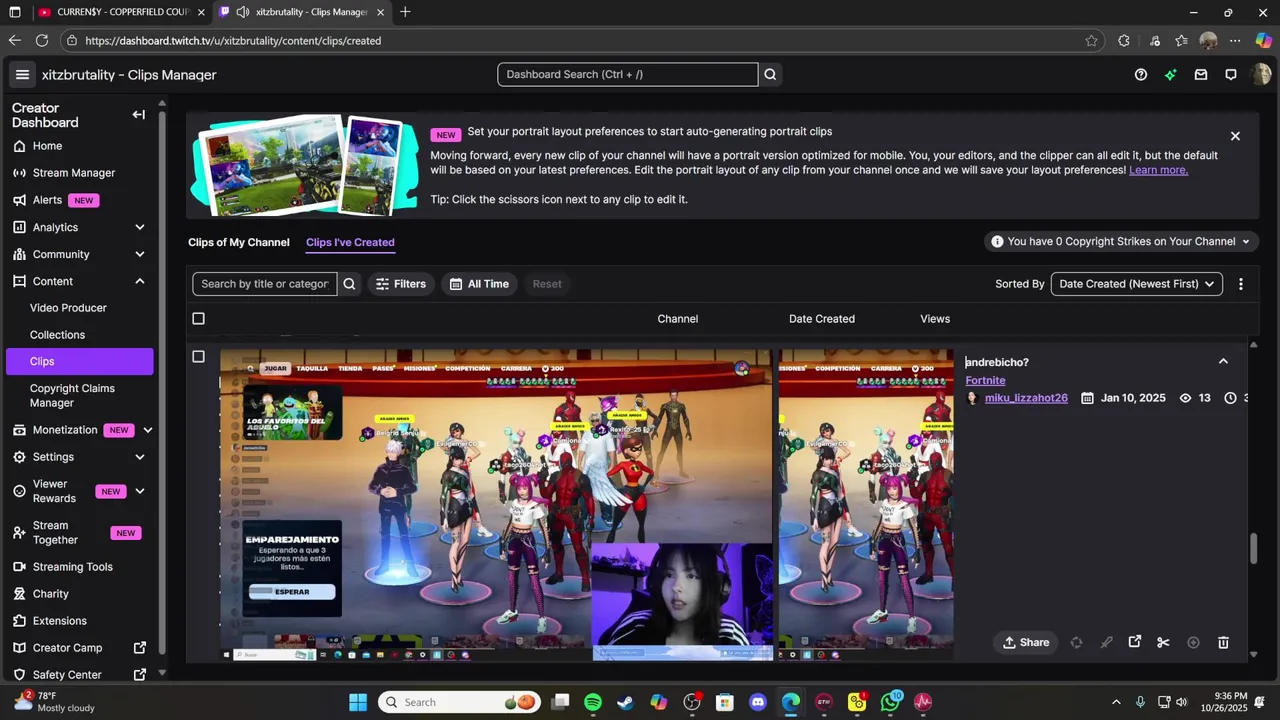The height and width of the screenshot is (720, 1280).
Task: Open Spotify from the taskbar
Action: (593, 702)
